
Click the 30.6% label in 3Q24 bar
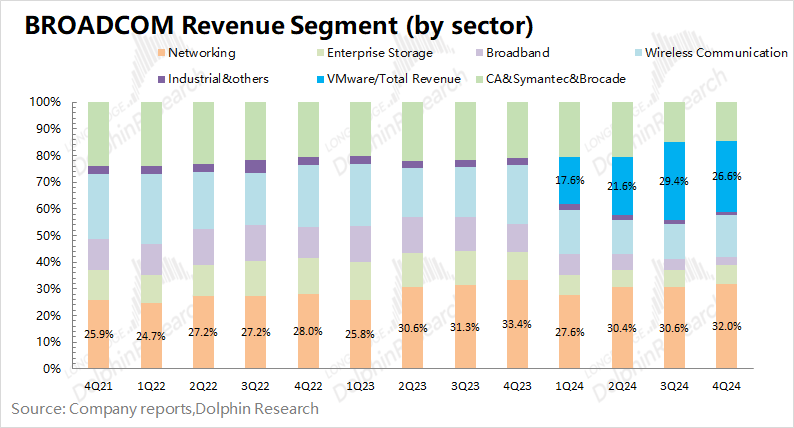tap(674, 328)
